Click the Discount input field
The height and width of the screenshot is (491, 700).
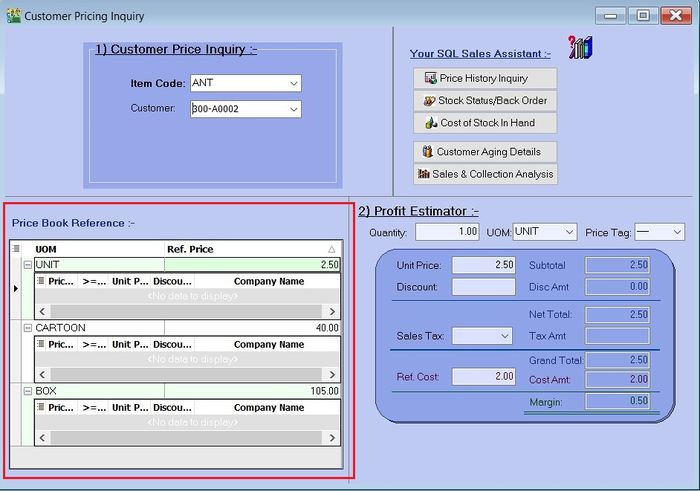[x=484, y=287]
